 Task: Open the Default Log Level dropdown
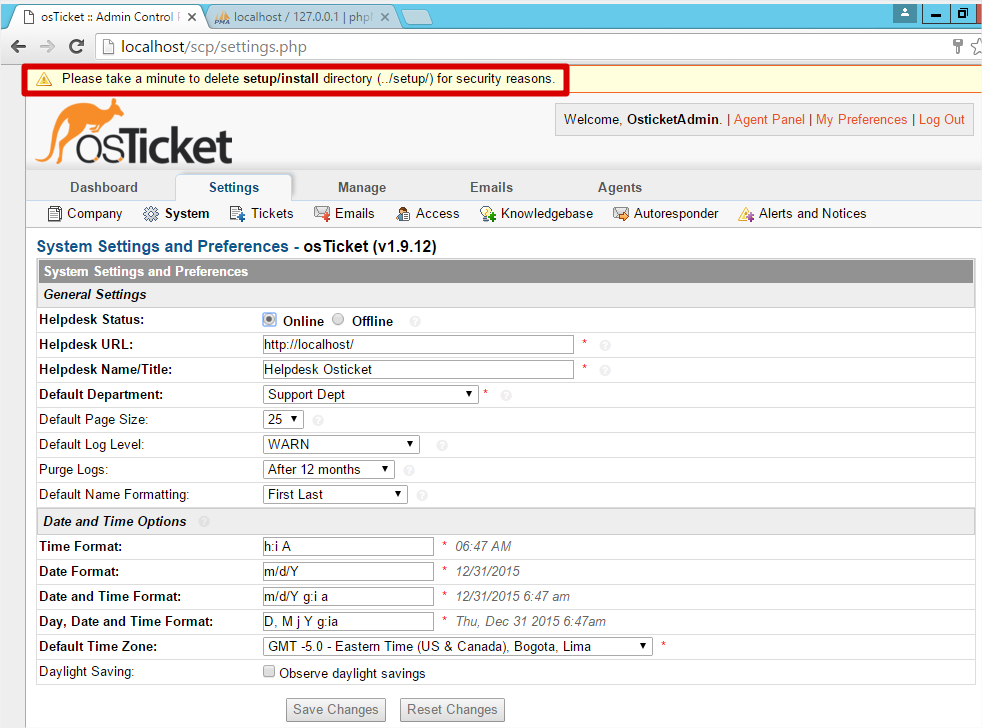pos(341,444)
